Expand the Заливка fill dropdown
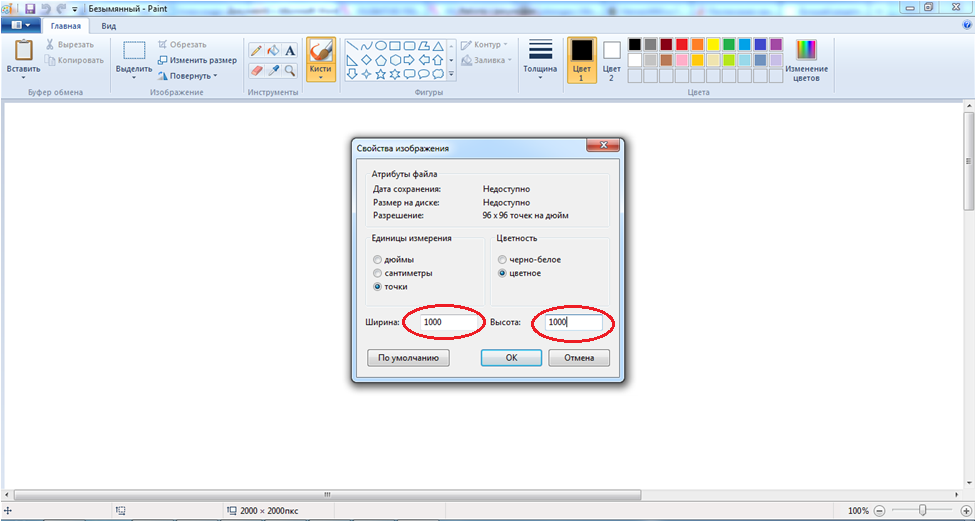This screenshot has height=521, width=976. (510, 60)
